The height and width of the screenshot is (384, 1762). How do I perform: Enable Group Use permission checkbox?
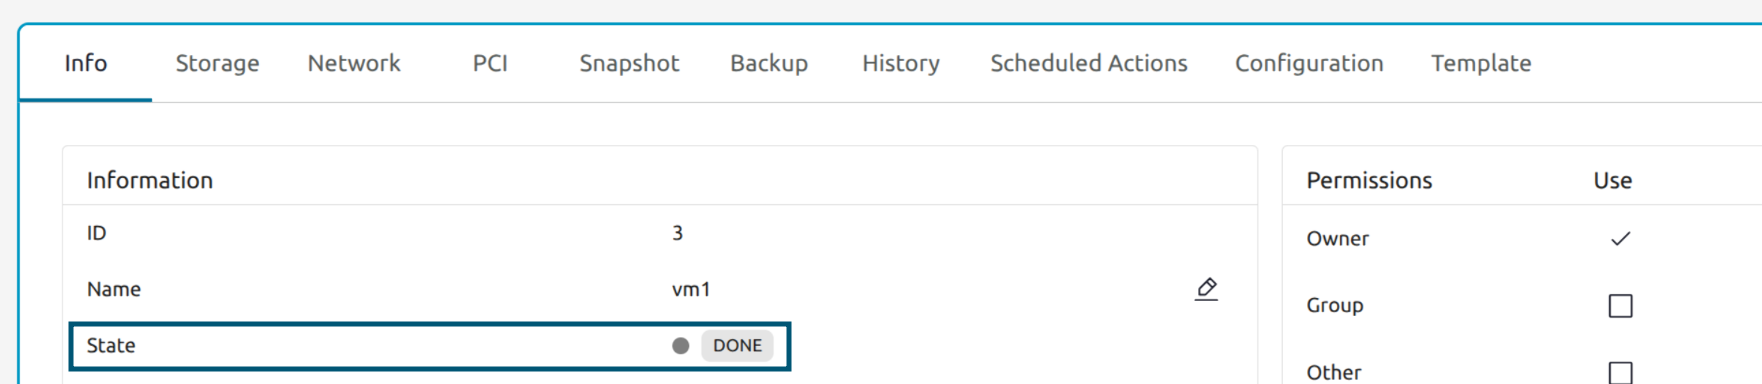(1620, 305)
